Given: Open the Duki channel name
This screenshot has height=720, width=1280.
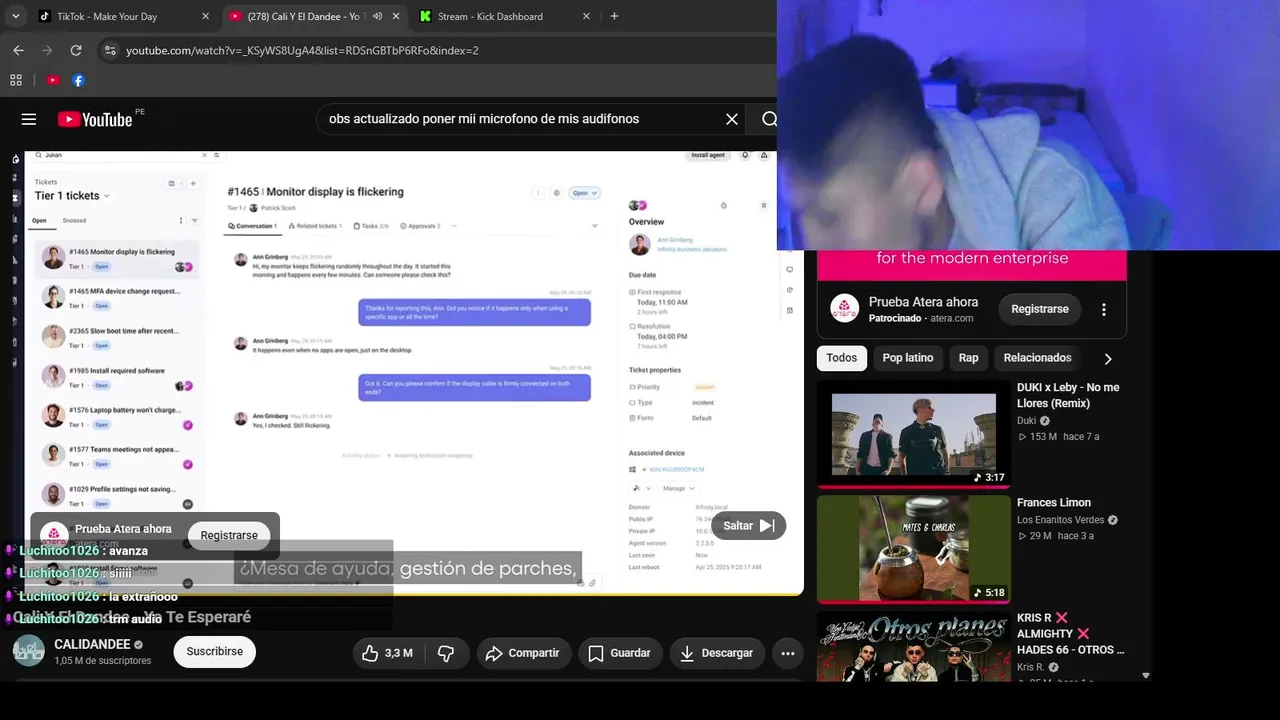Looking at the screenshot, I should pyautogui.click(x=1027, y=421).
